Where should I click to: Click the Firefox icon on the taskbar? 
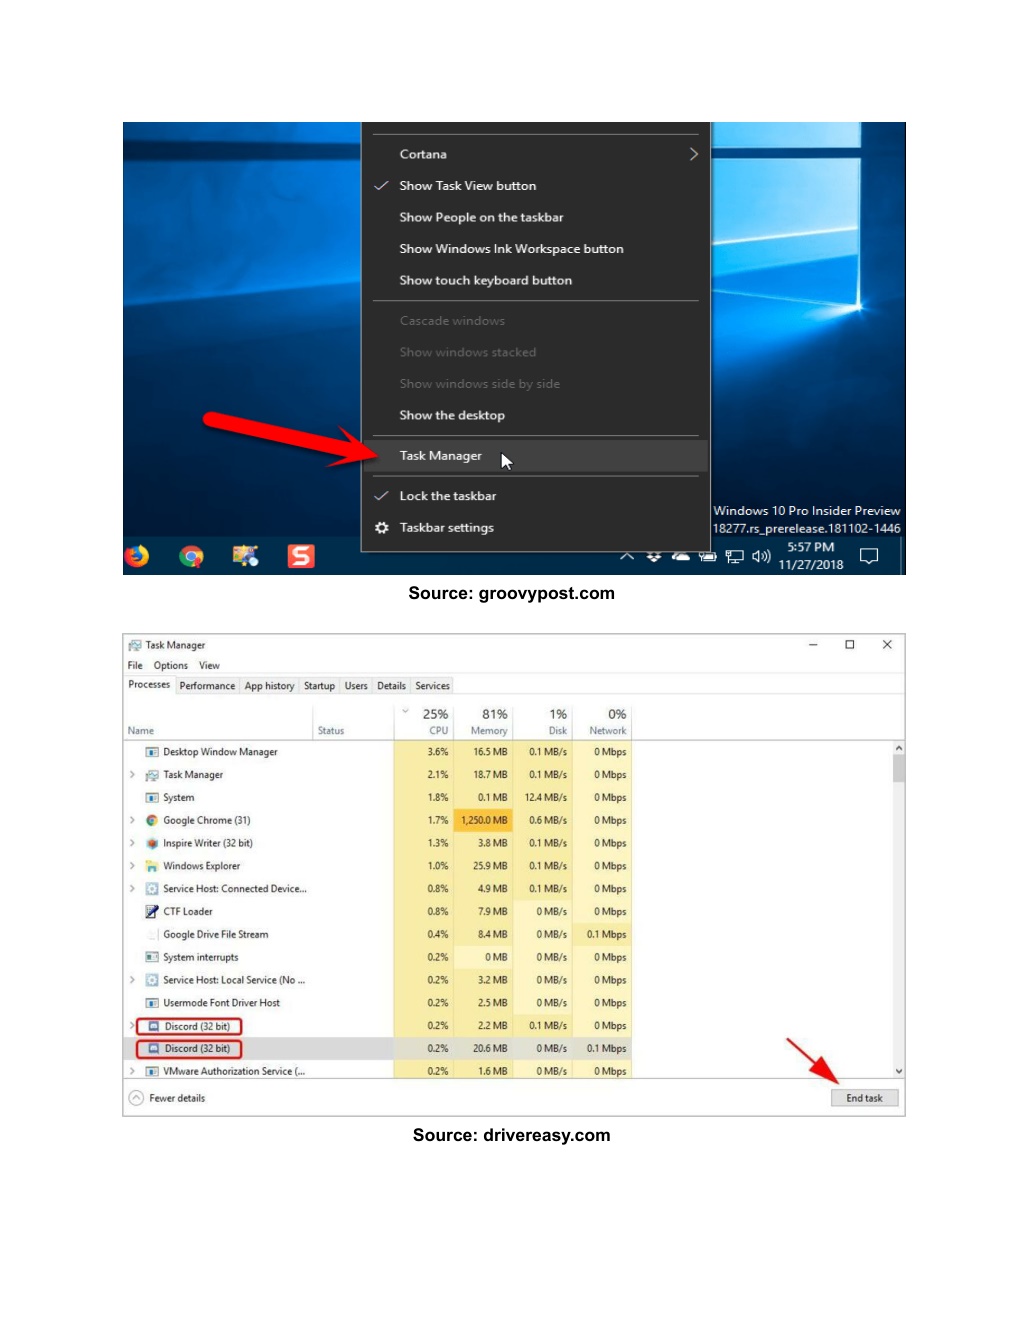point(137,555)
